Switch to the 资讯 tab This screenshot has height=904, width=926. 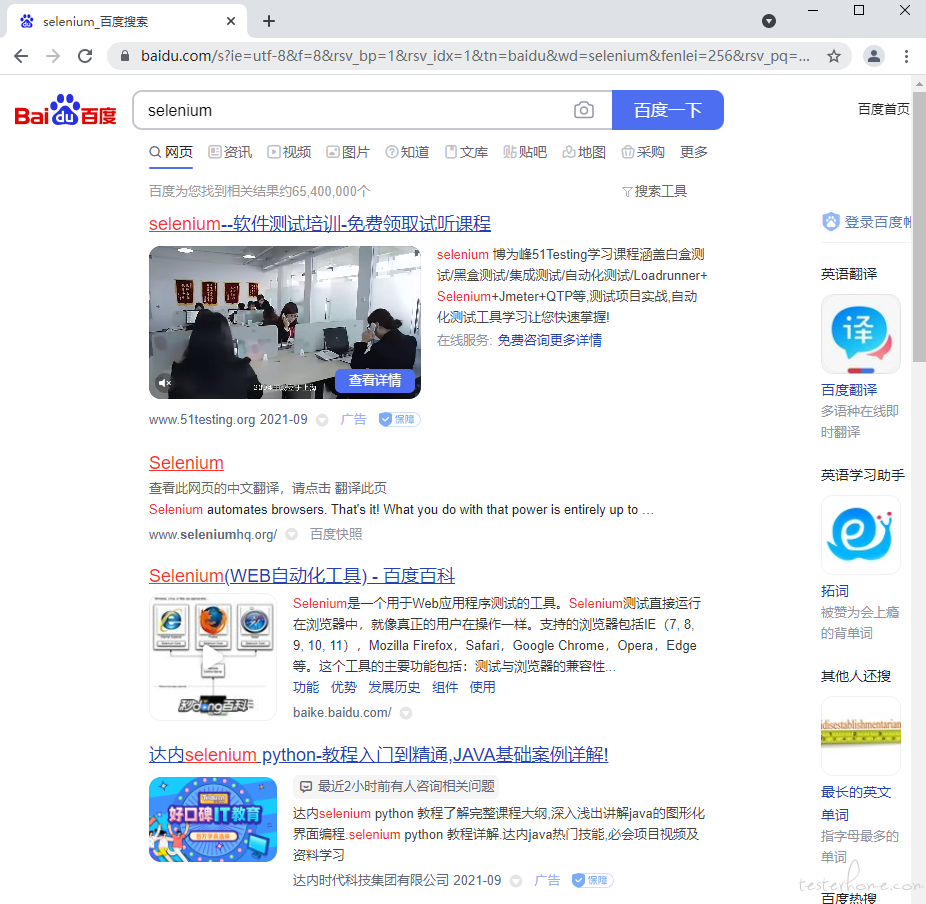pyautogui.click(x=230, y=152)
